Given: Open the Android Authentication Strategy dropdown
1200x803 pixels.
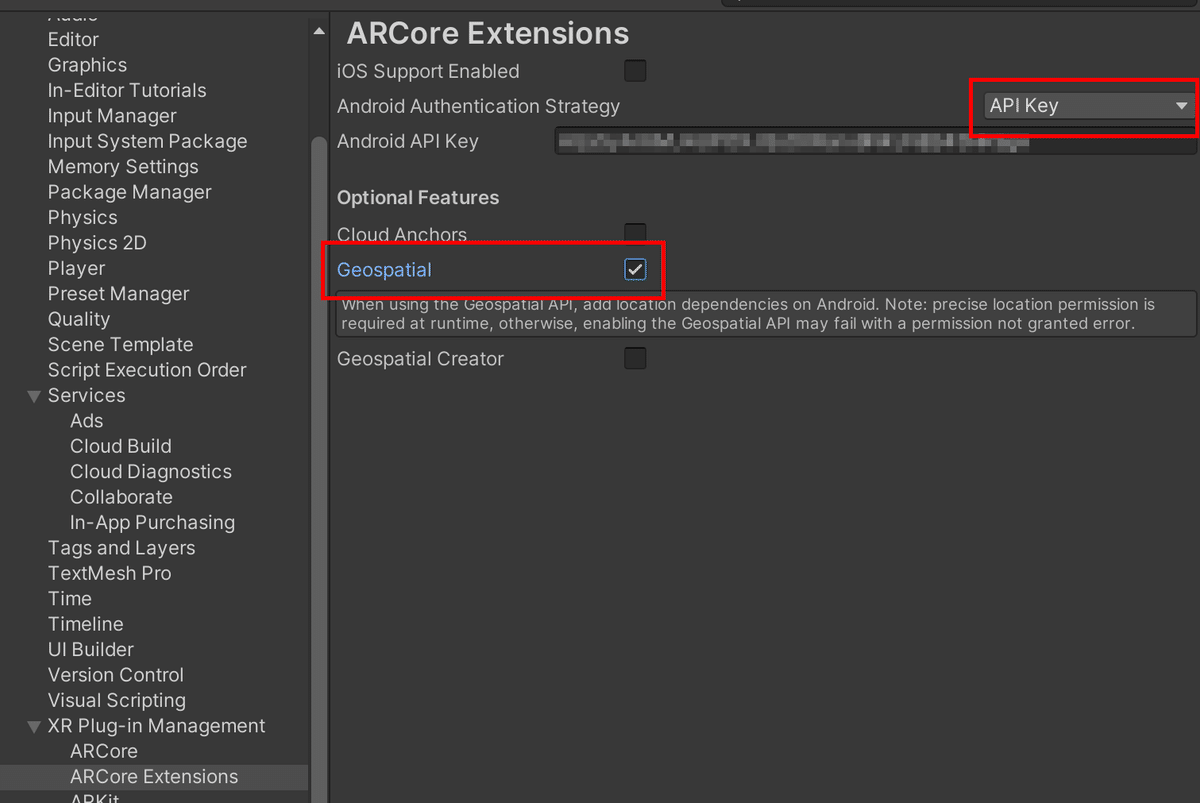Looking at the screenshot, I should (x=1084, y=105).
